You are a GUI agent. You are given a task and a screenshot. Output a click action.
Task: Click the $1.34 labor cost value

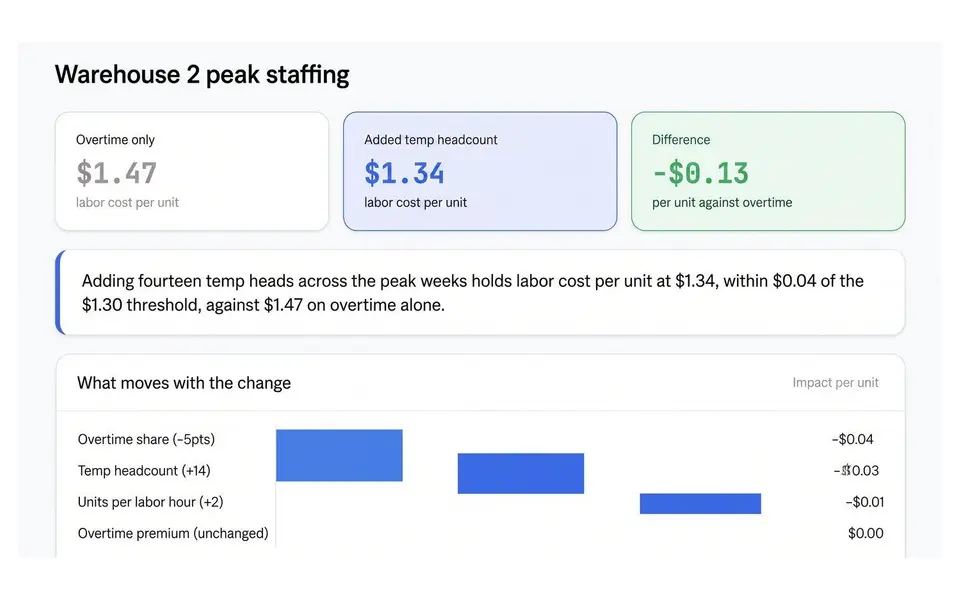pyautogui.click(x=404, y=173)
